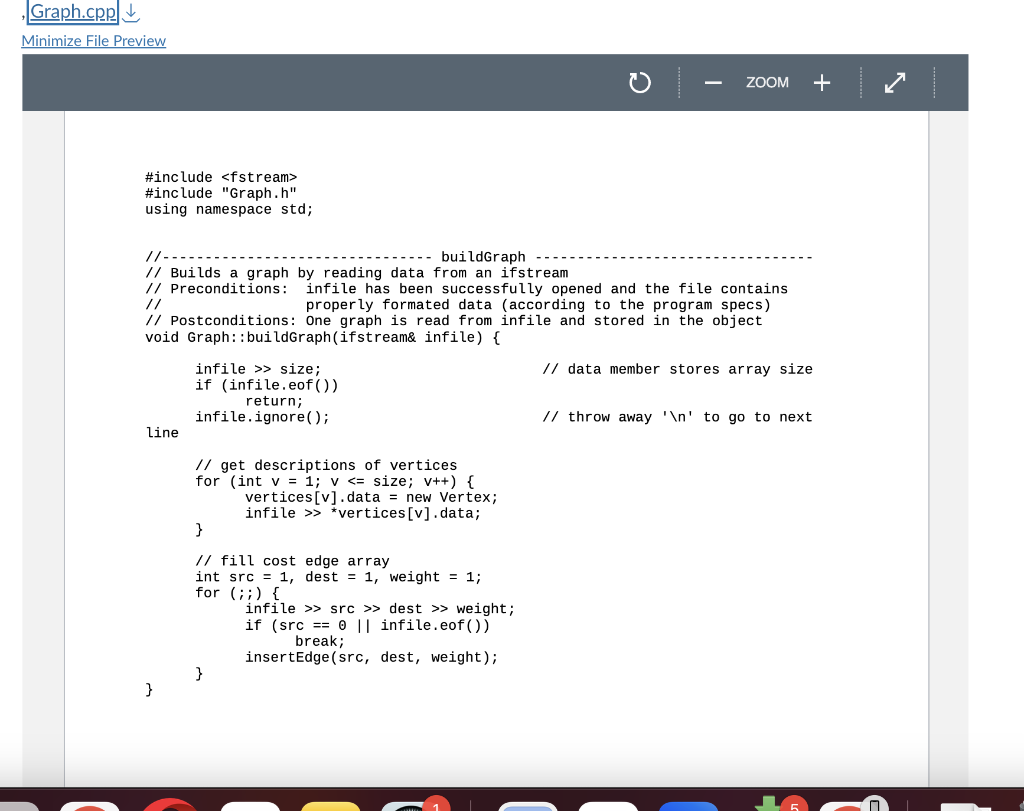Open the blue app icon in the Dock
Viewport: 1024px width, 811px height.
690,806
